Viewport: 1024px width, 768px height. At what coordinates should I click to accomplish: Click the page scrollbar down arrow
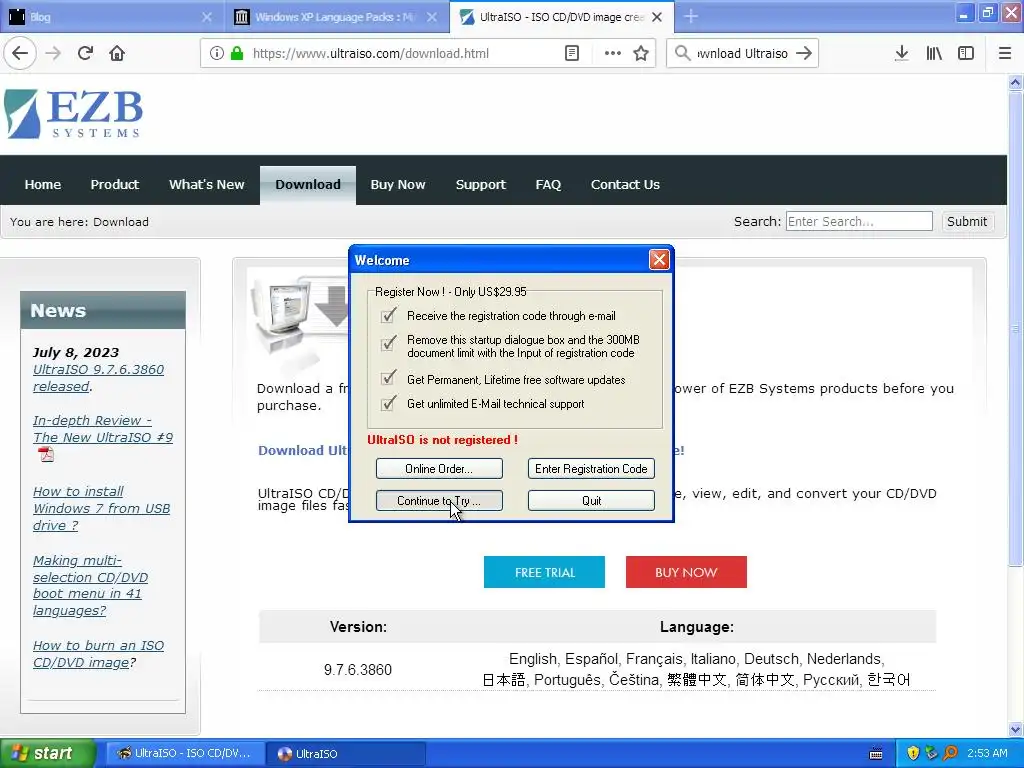1015,729
